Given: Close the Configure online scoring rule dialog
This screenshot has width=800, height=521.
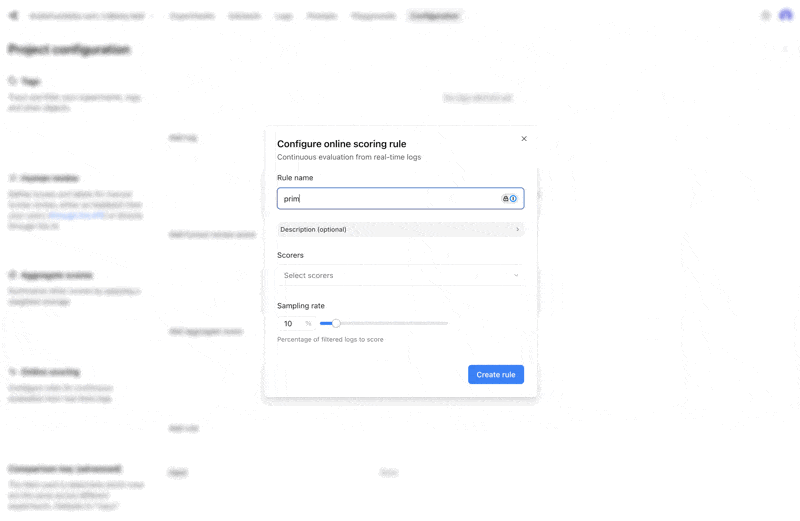Looking at the screenshot, I should (523, 139).
